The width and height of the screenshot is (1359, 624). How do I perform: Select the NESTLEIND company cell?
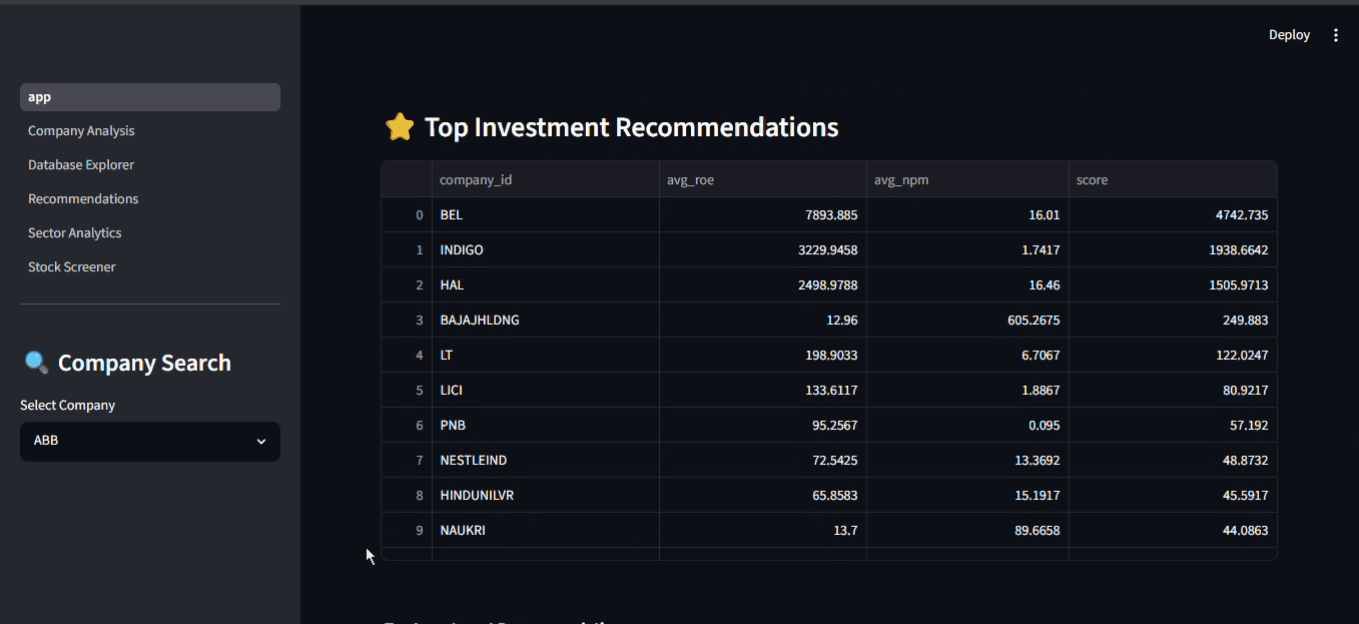pyautogui.click(x=545, y=460)
